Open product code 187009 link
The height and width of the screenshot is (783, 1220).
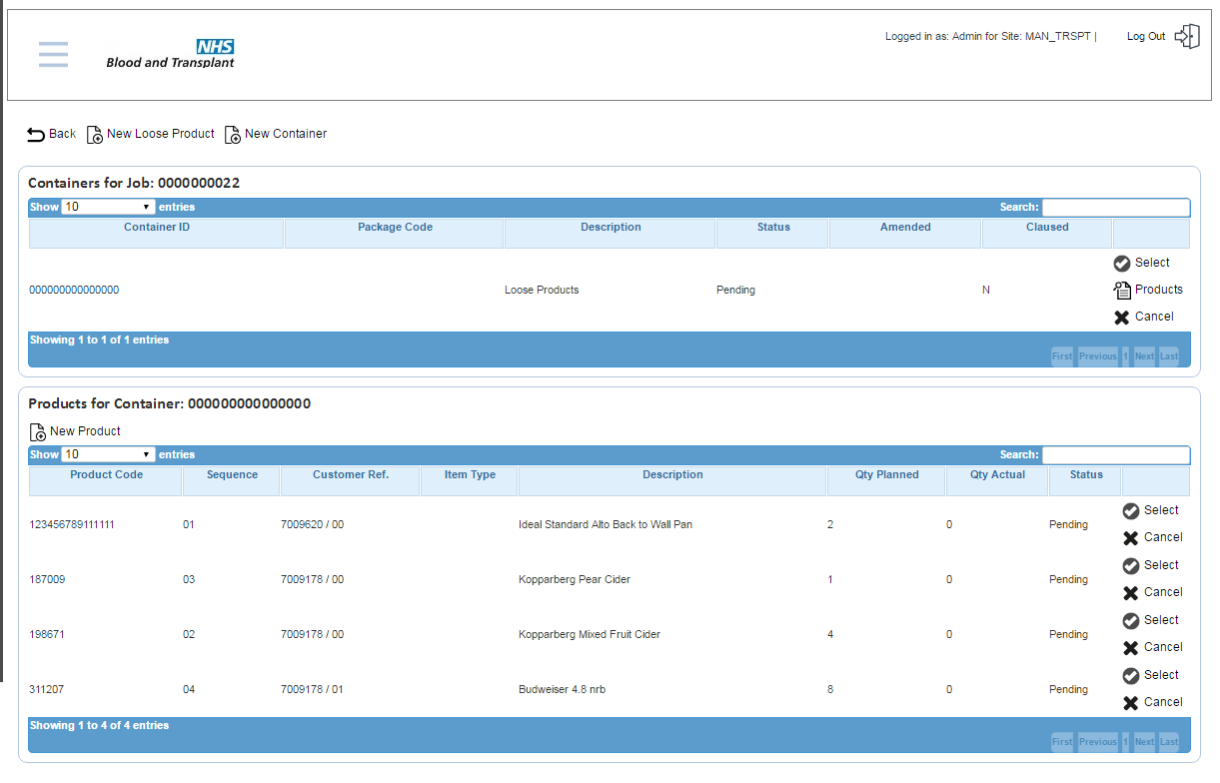47,580
